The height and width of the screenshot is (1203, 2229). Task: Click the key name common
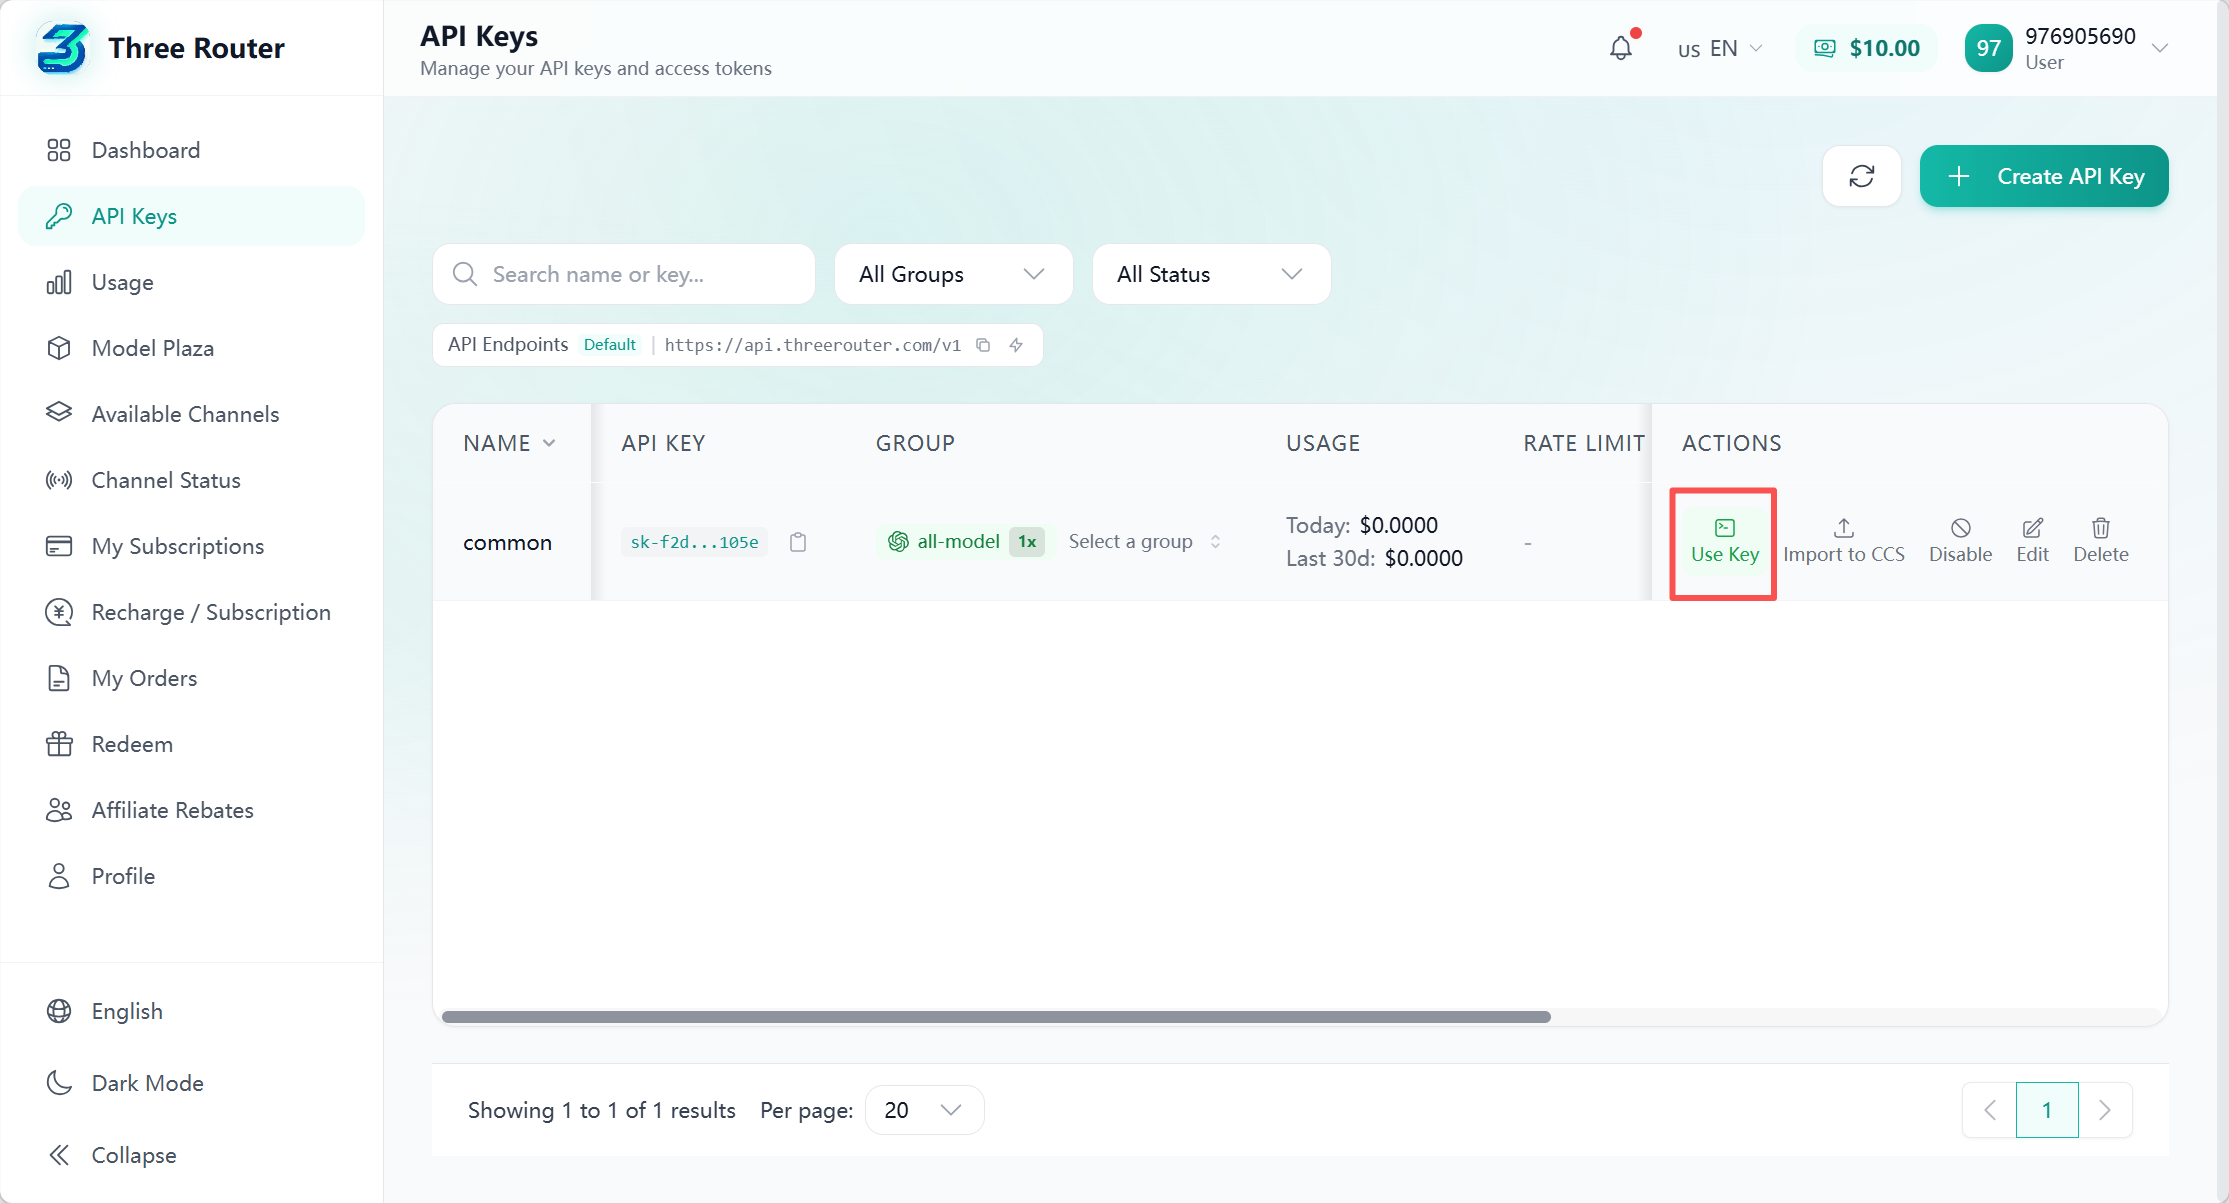pos(507,543)
